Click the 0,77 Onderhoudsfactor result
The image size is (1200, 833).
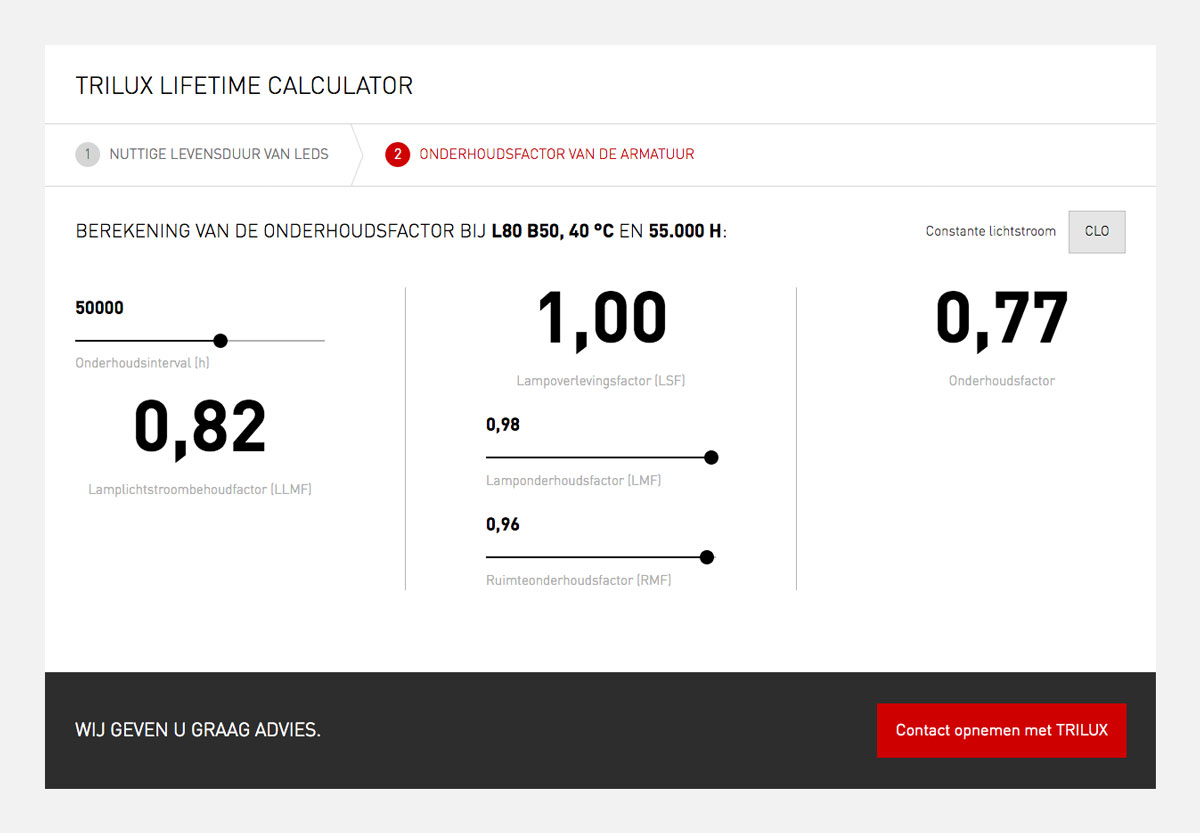tap(1002, 319)
